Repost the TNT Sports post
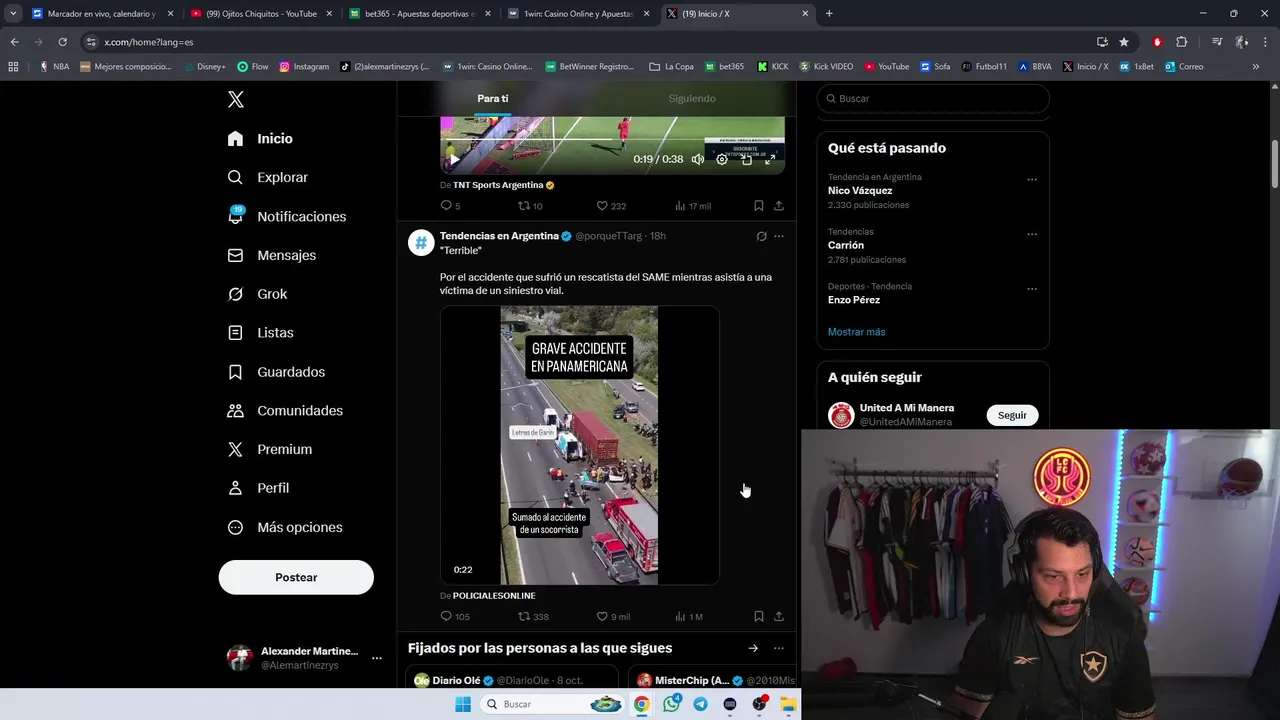The width and height of the screenshot is (1280, 720). tap(530, 205)
